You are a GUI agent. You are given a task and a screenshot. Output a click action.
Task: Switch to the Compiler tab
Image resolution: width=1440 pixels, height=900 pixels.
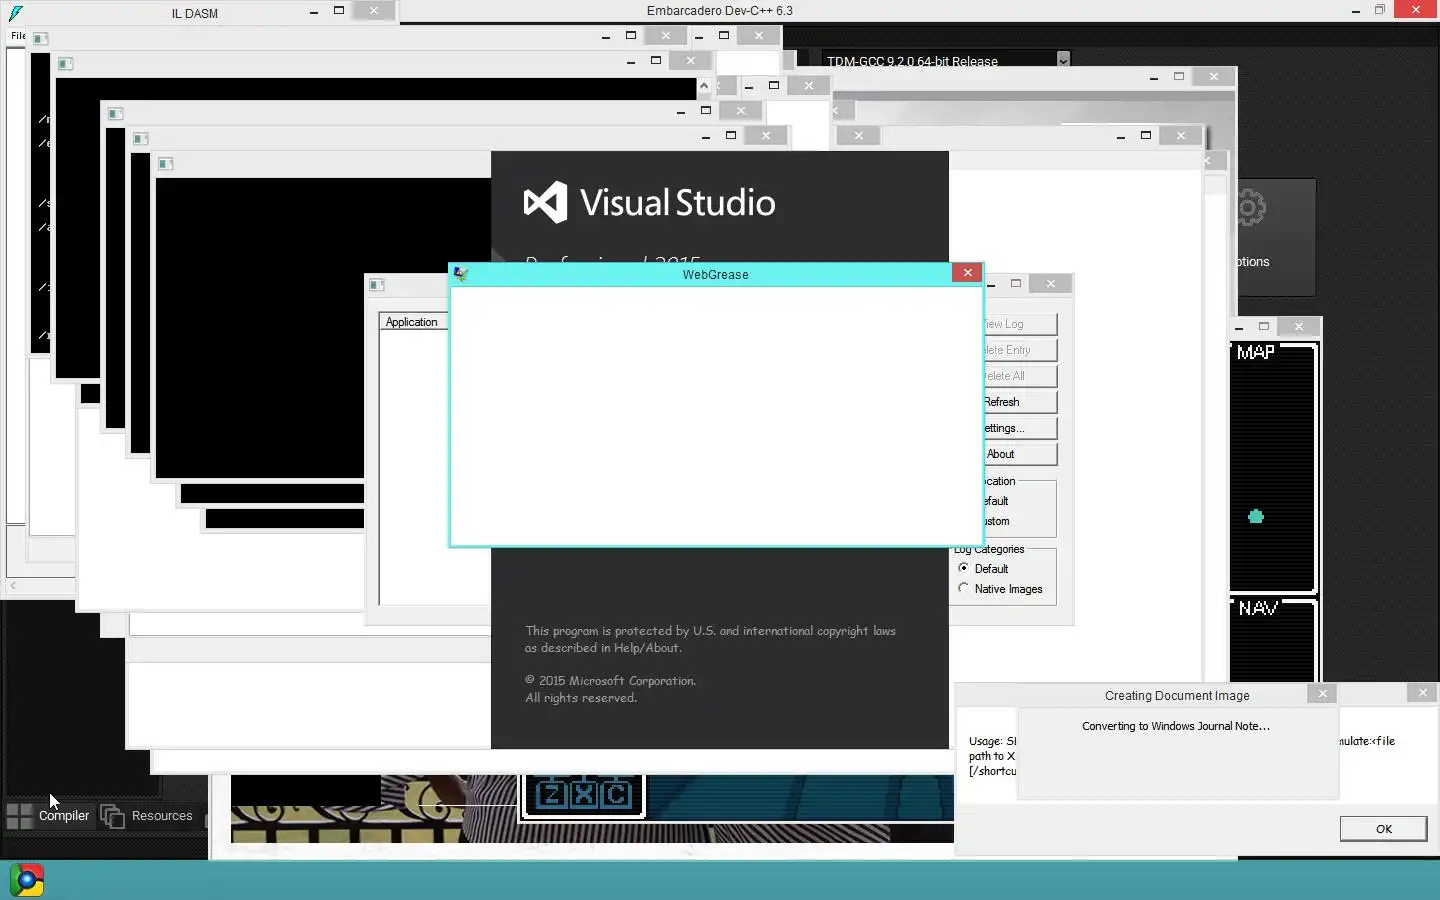click(x=48, y=816)
